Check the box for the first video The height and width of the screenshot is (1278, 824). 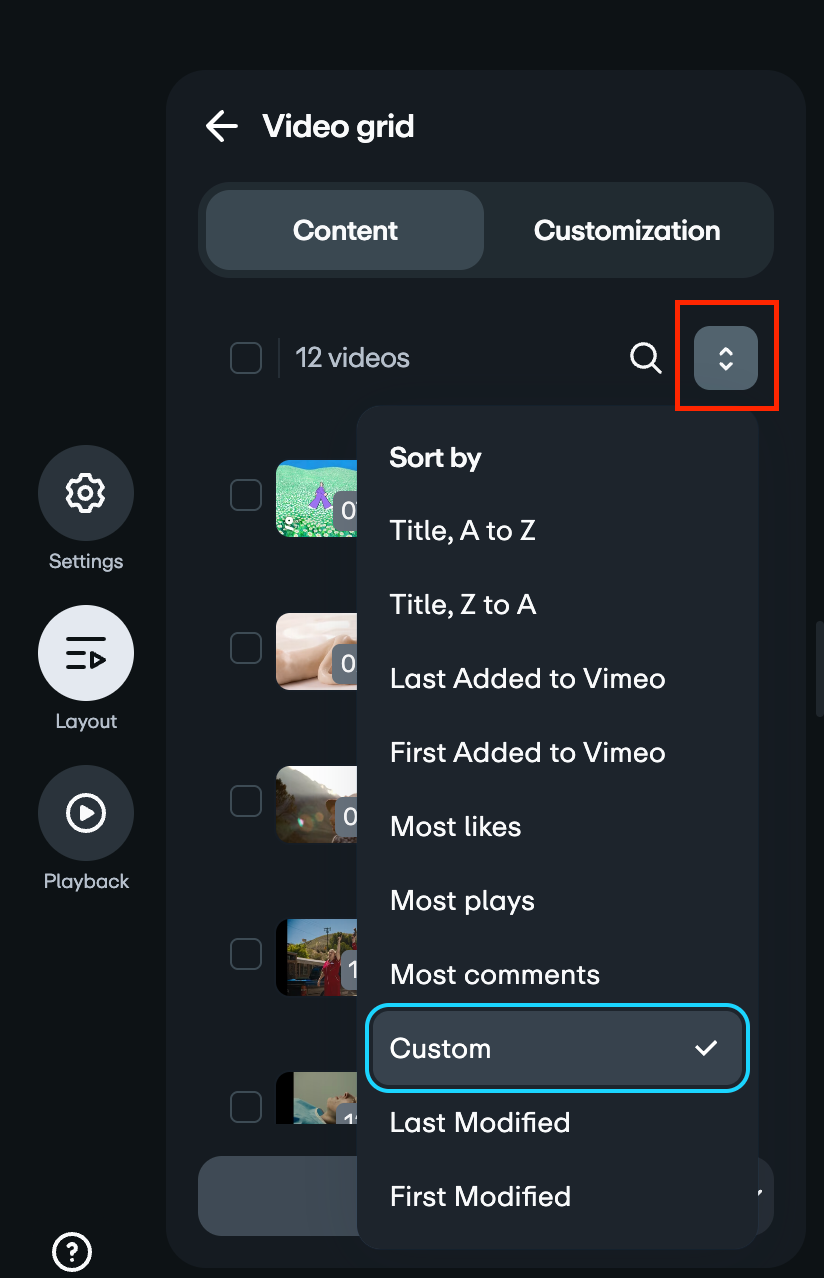pyautogui.click(x=246, y=494)
